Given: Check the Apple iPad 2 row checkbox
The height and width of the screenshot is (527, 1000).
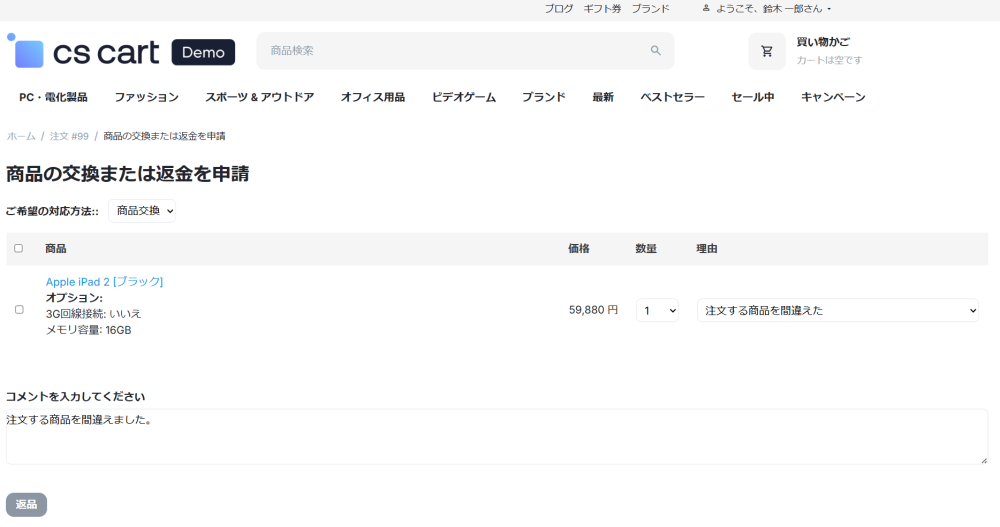Looking at the screenshot, I should (x=19, y=309).
